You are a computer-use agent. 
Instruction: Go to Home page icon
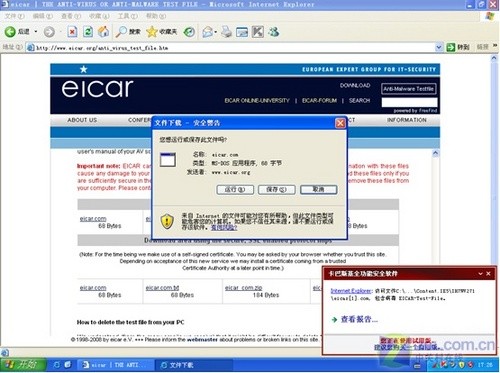tap(104, 32)
